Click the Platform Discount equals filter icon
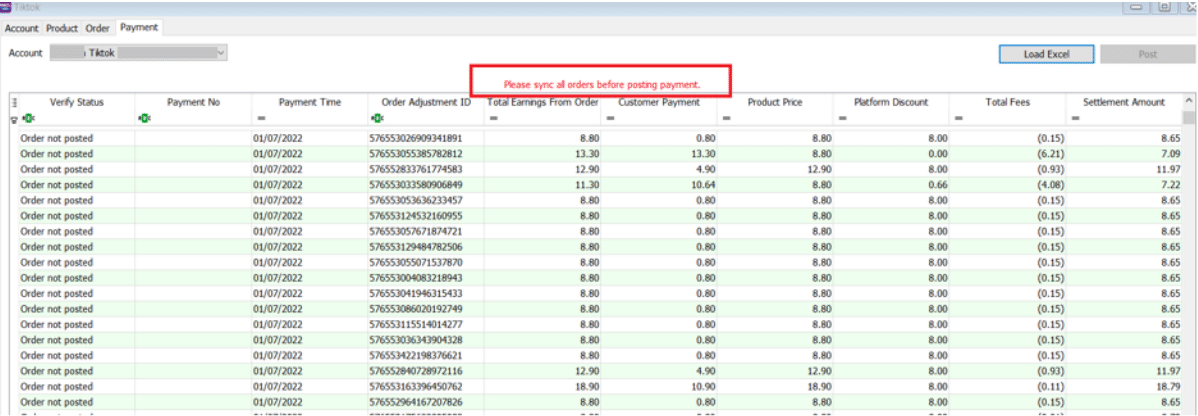 [843, 118]
